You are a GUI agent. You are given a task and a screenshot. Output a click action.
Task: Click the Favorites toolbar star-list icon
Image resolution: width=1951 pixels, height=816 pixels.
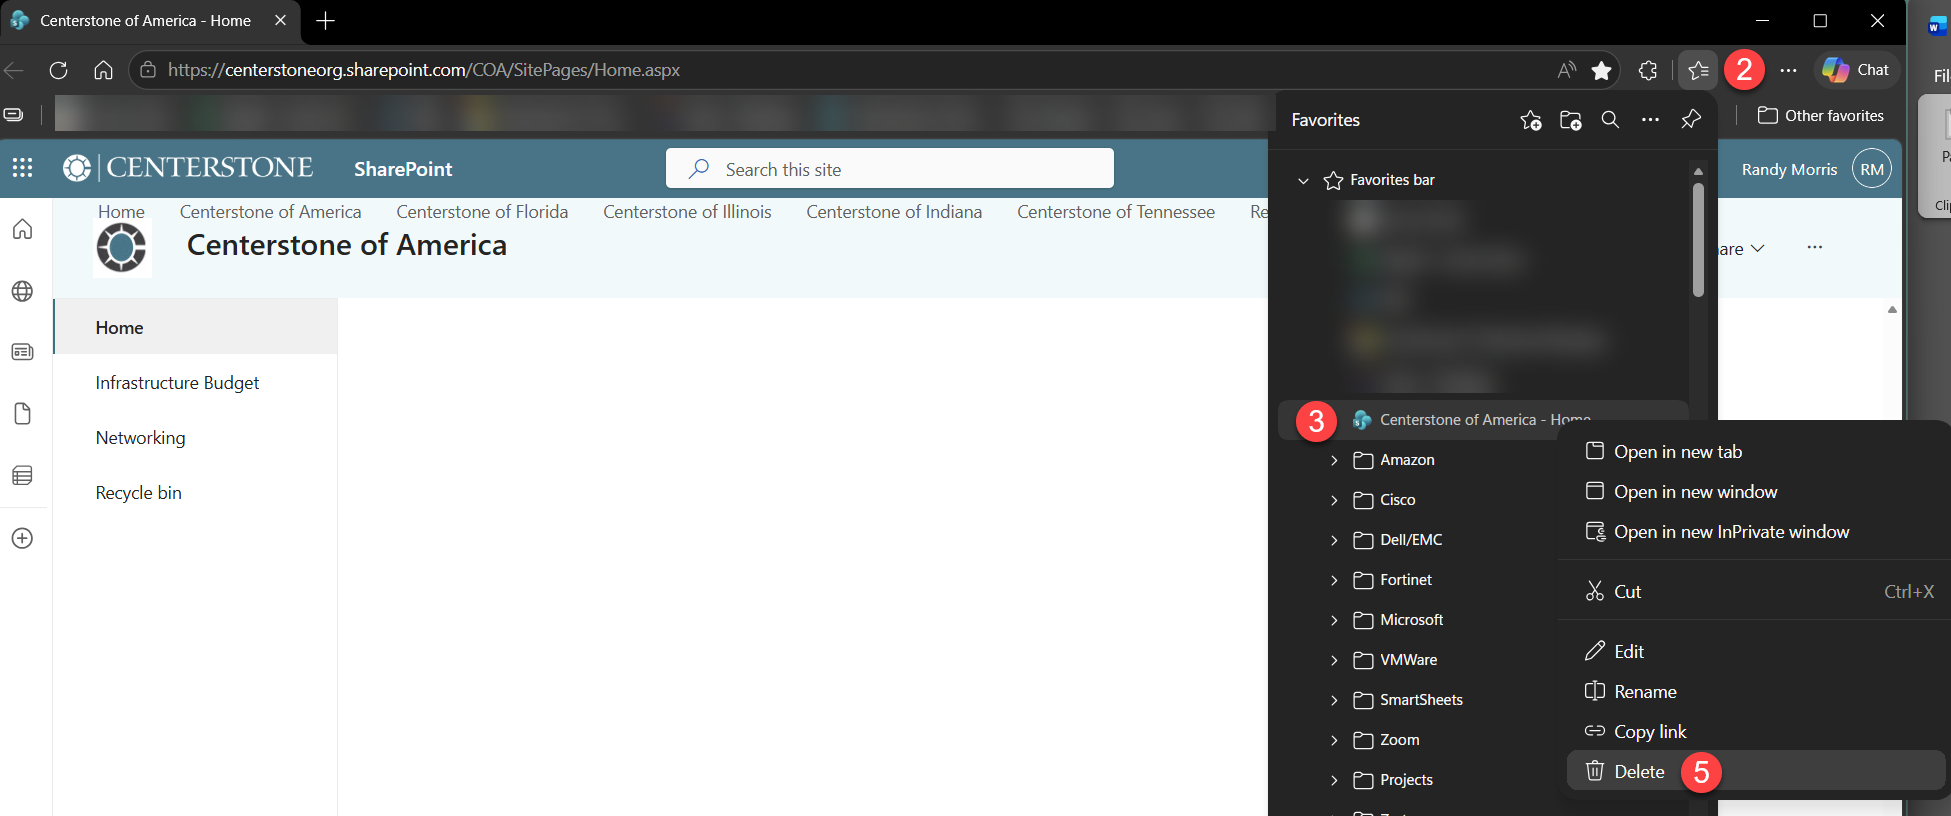point(1698,70)
